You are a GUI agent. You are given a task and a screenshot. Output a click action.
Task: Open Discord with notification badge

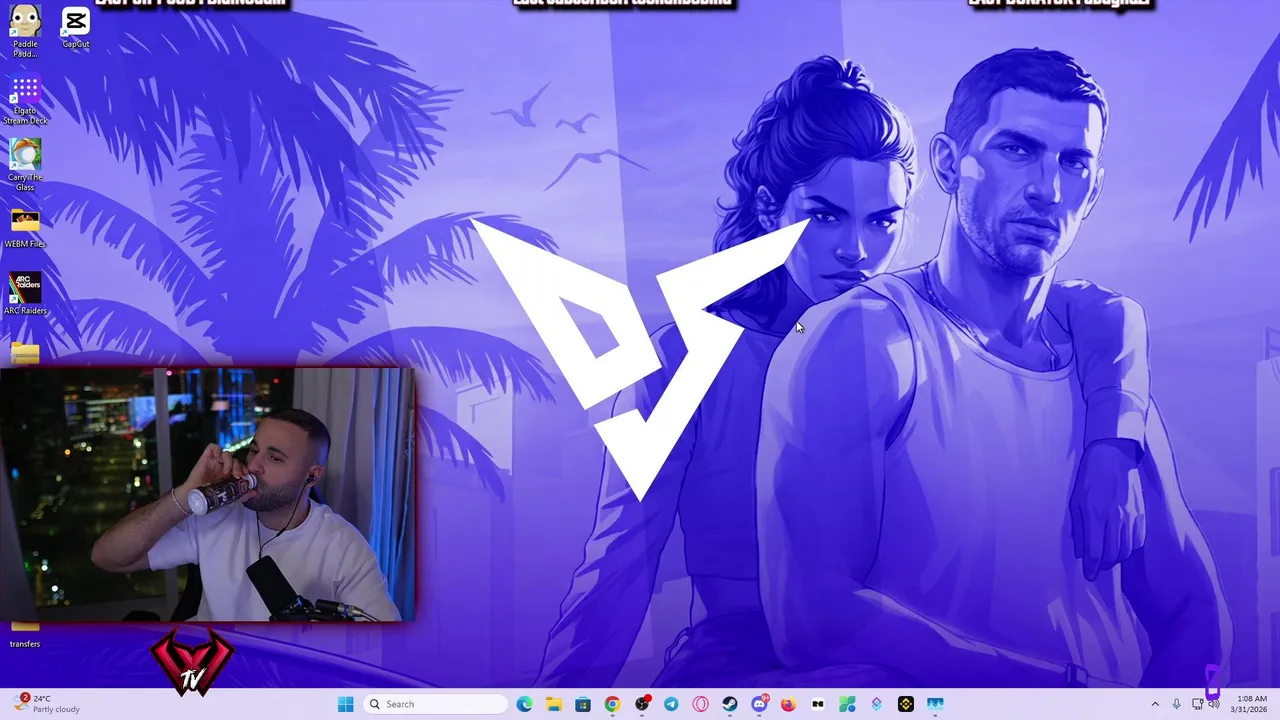click(x=759, y=704)
